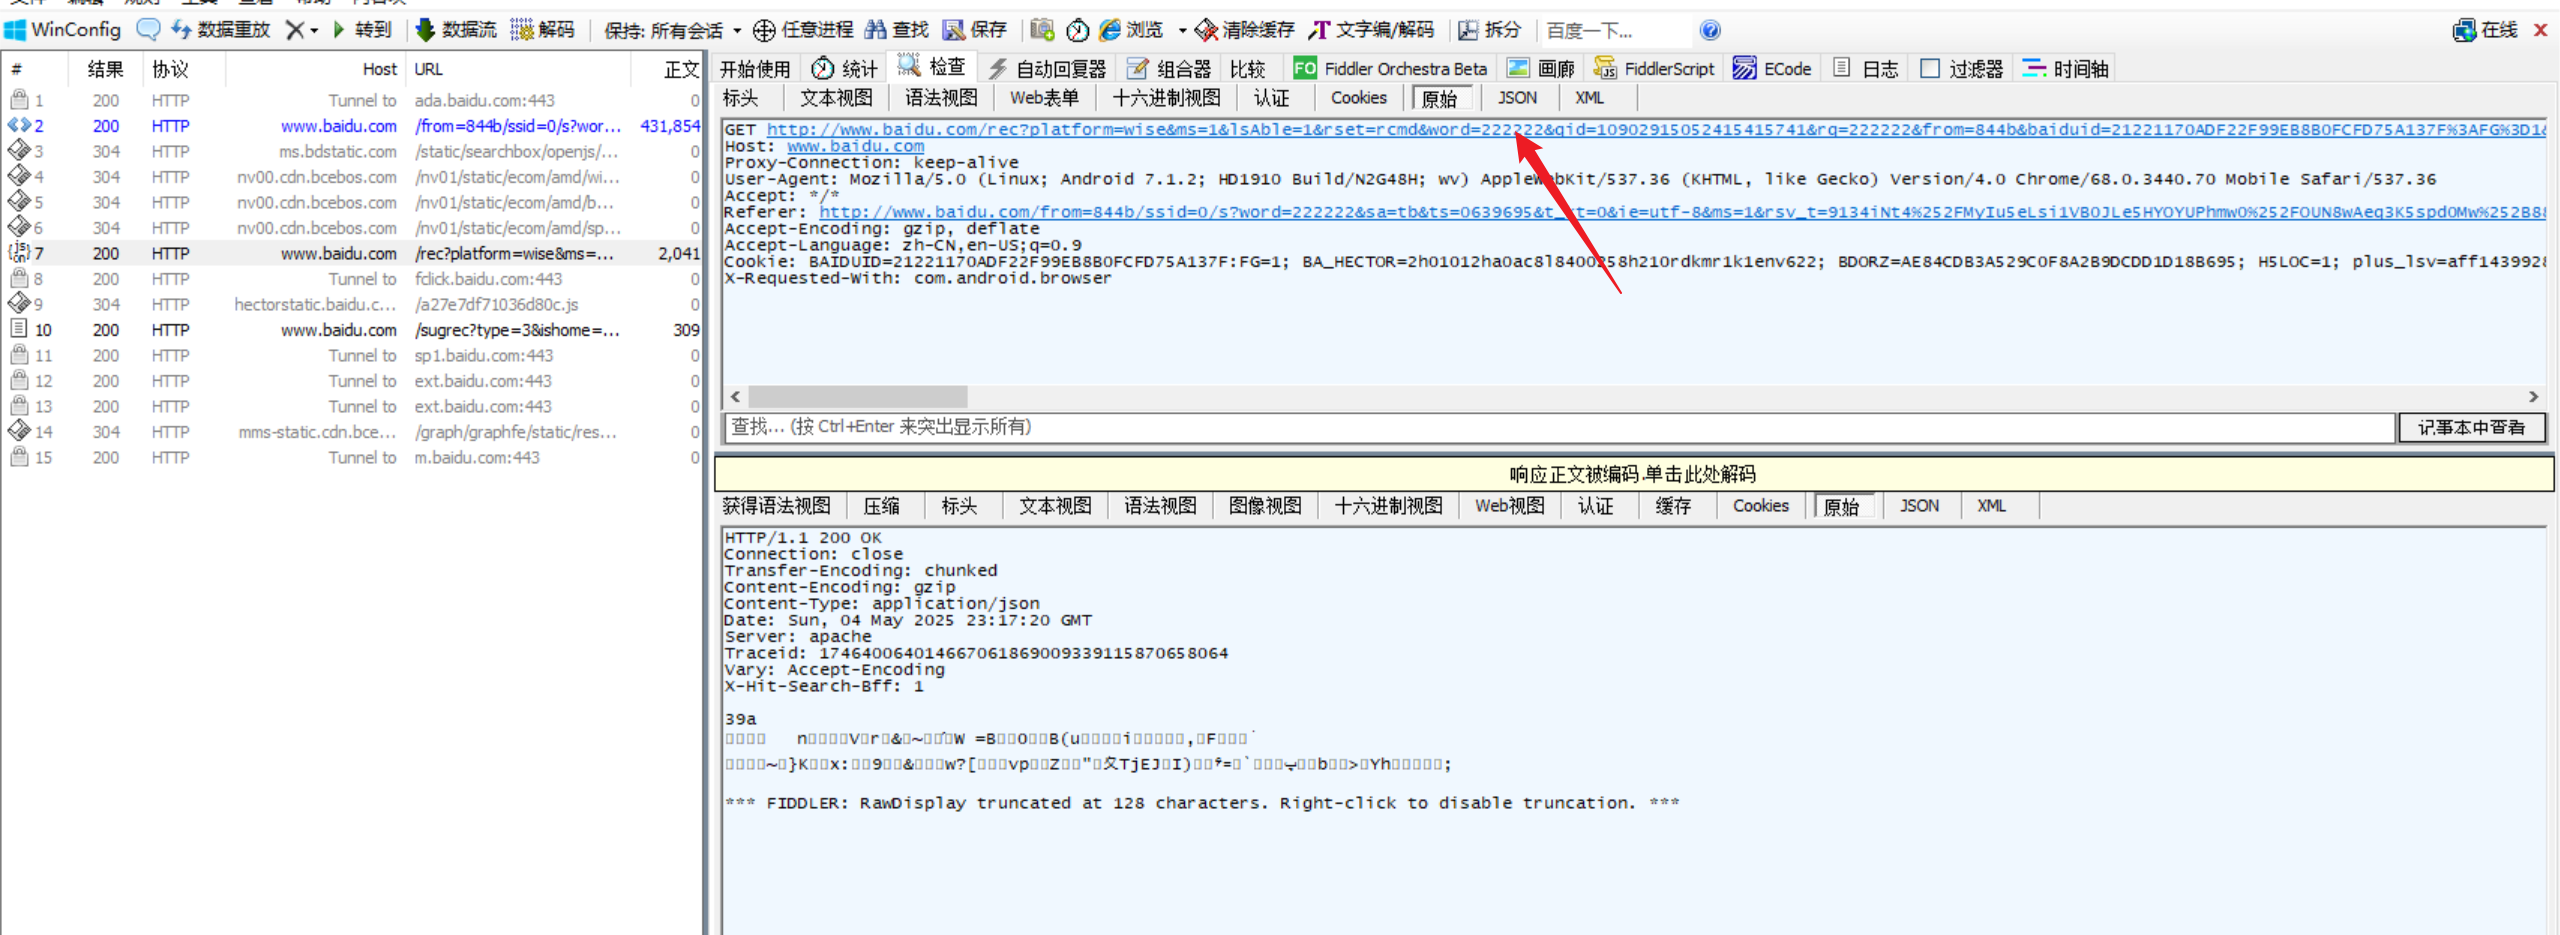Select the 任意进程 process picker

tap(803, 30)
